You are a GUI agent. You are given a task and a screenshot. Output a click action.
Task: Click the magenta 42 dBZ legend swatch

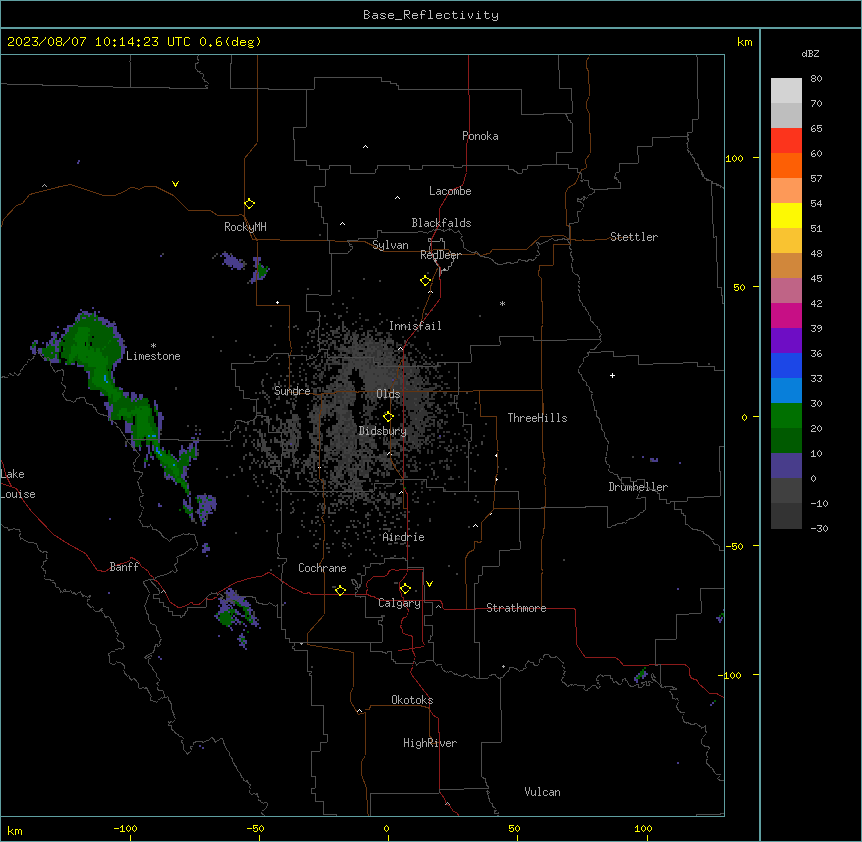pyautogui.click(x=786, y=315)
